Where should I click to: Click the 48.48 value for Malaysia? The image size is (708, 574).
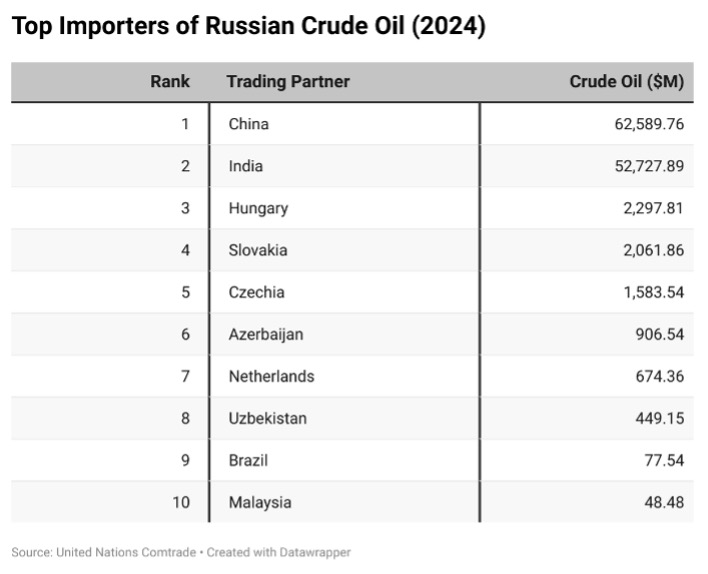664,503
